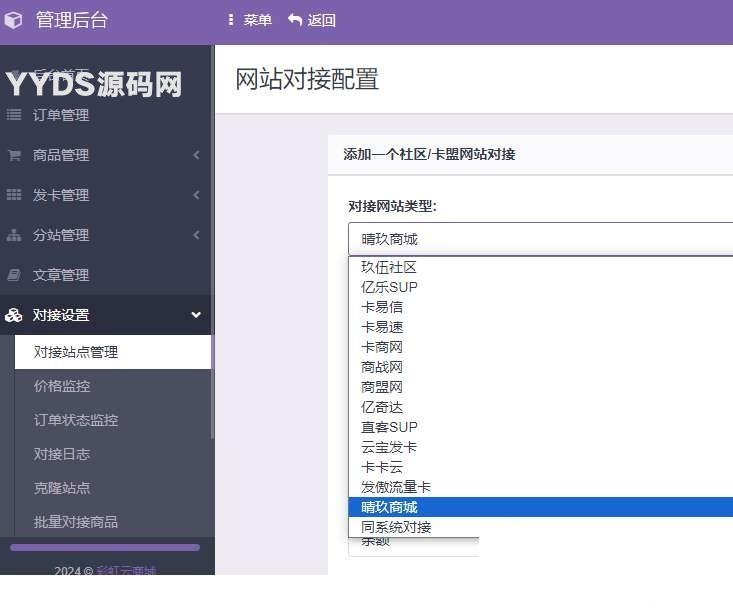Go to 价格监控 page

point(62,386)
